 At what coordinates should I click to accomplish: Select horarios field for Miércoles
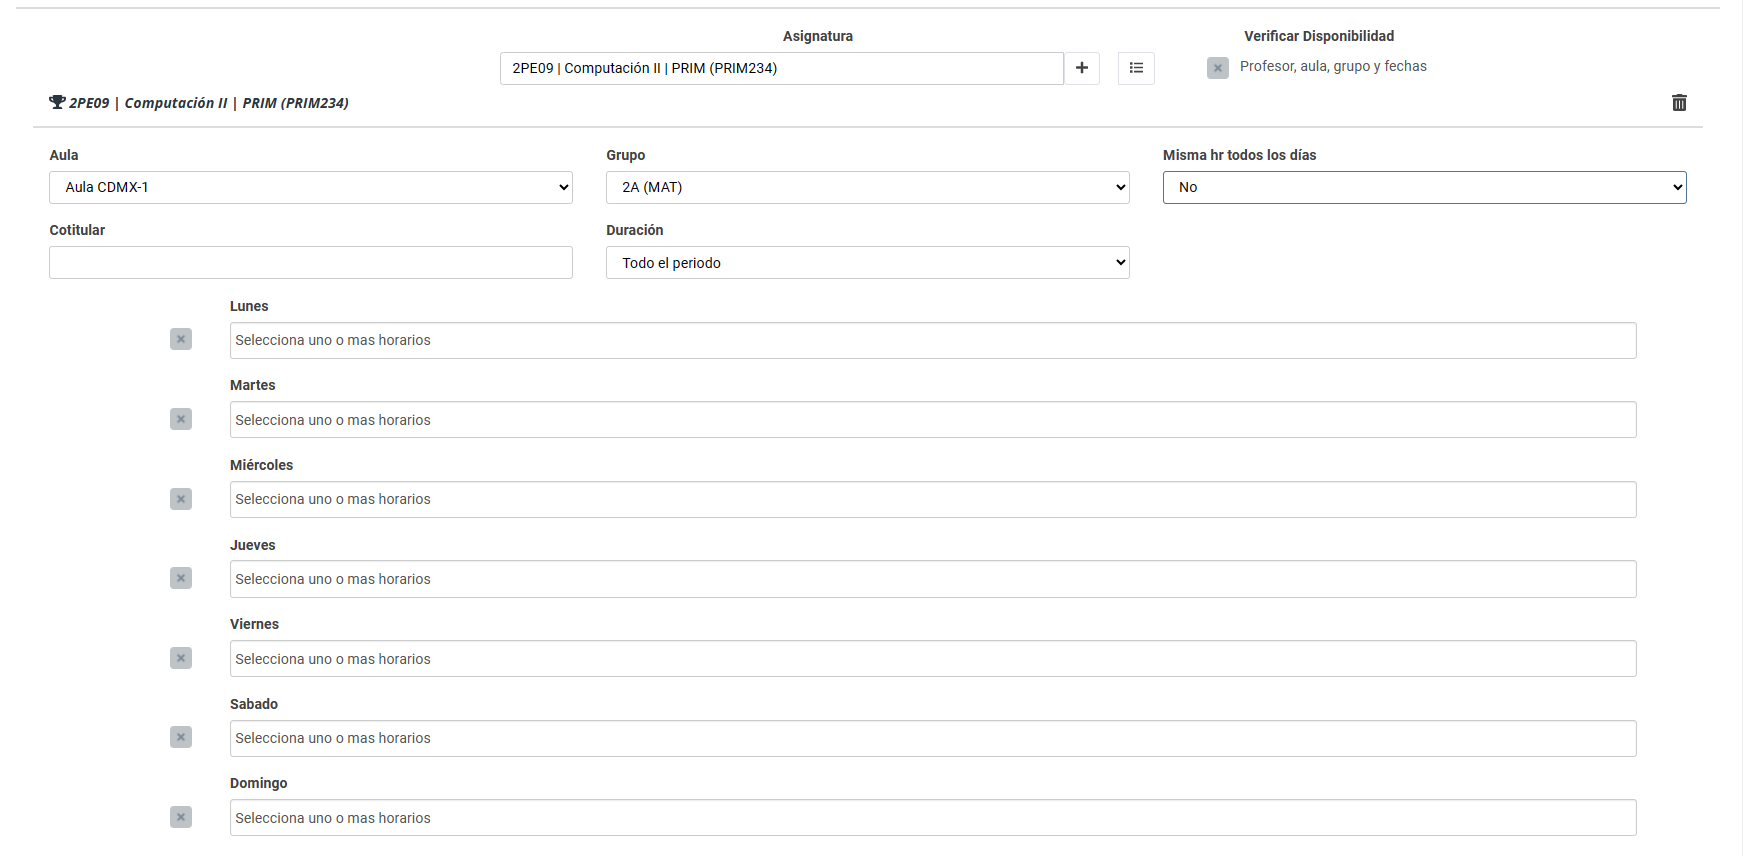click(933, 499)
